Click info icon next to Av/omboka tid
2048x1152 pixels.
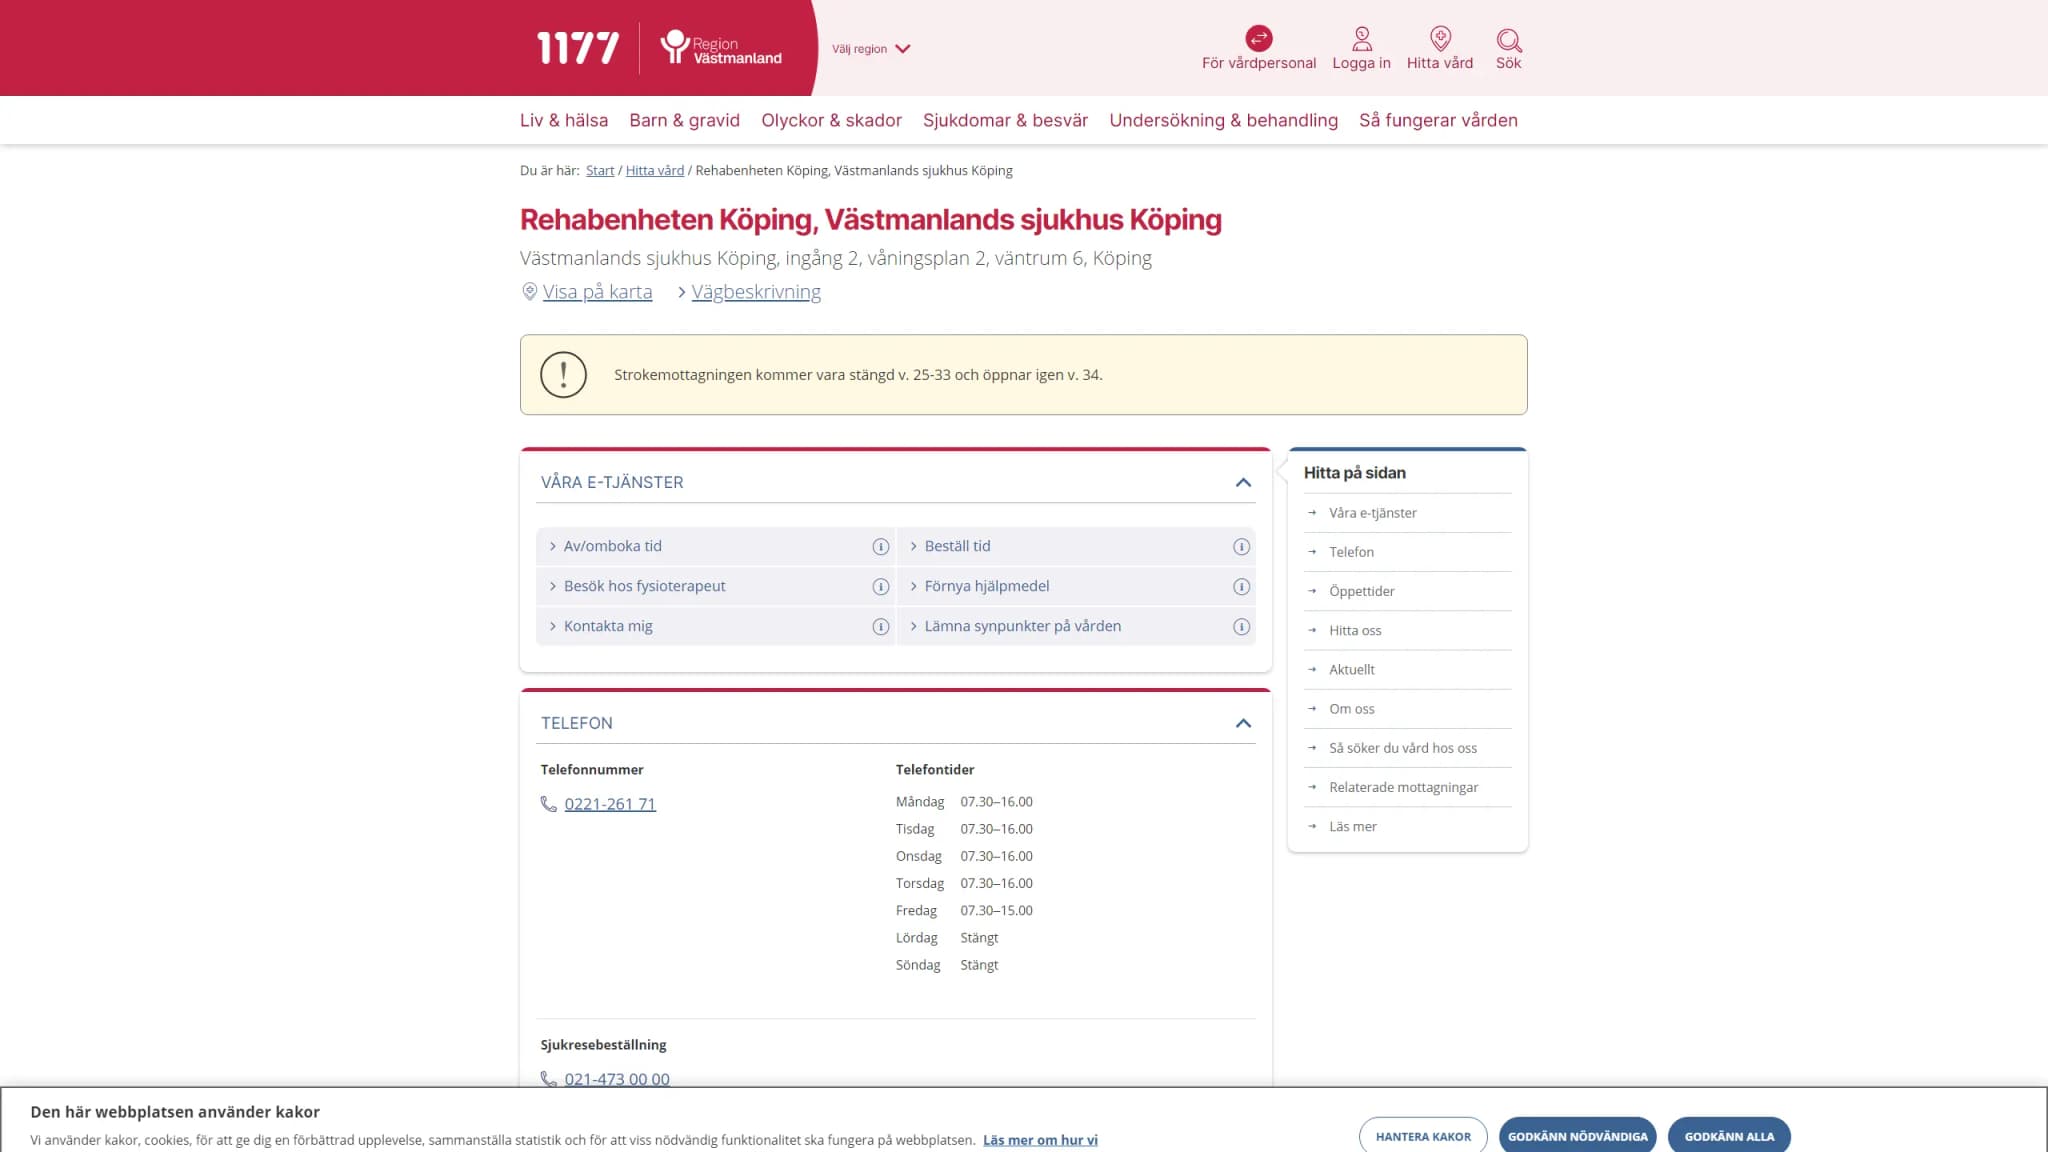tap(880, 547)
